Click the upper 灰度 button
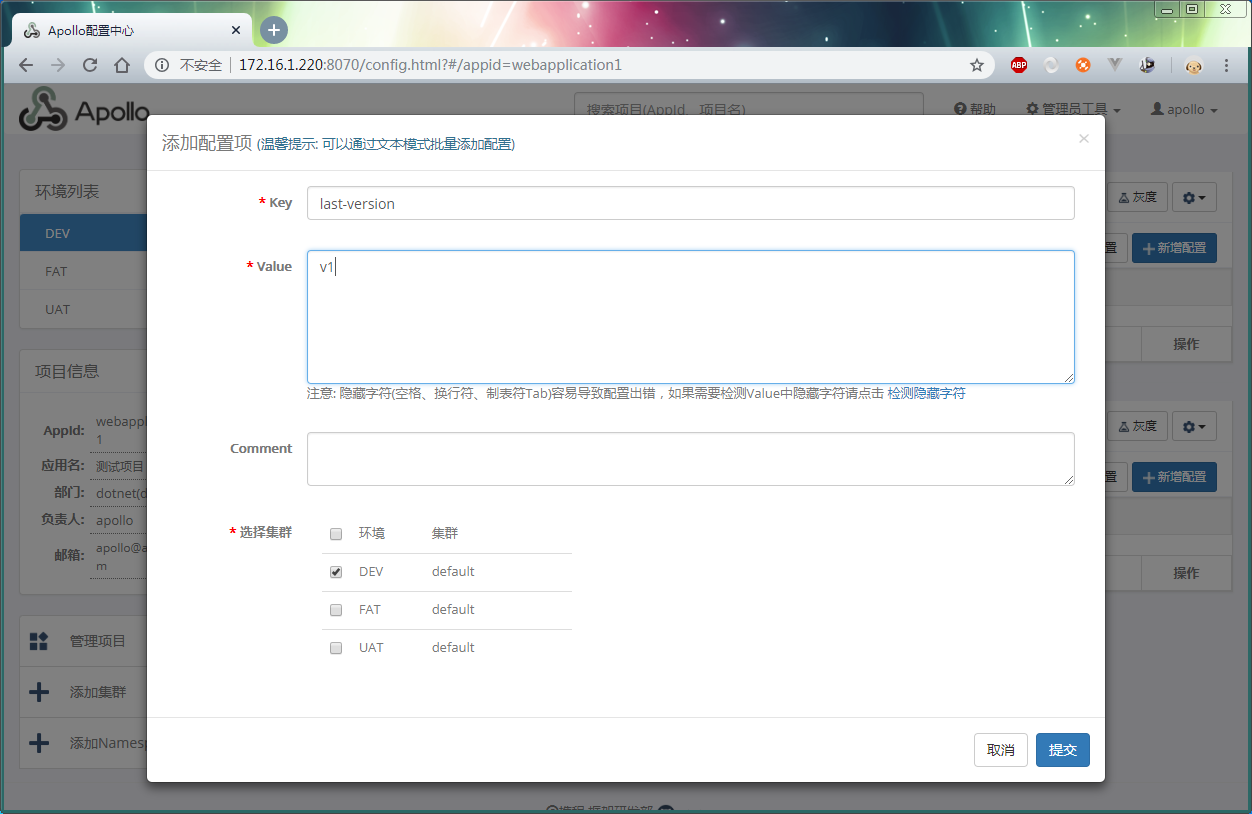Screen dimensions: 1252x814 click(1137, 198)
